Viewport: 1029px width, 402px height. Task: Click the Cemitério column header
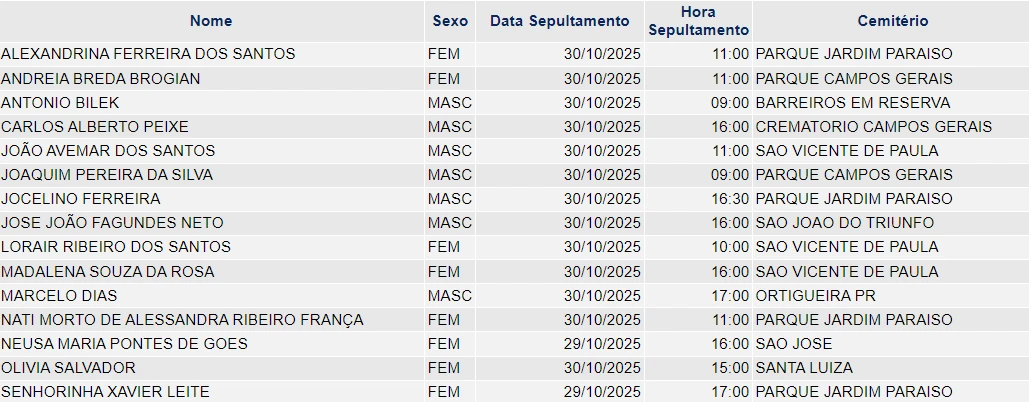[893, 21]
